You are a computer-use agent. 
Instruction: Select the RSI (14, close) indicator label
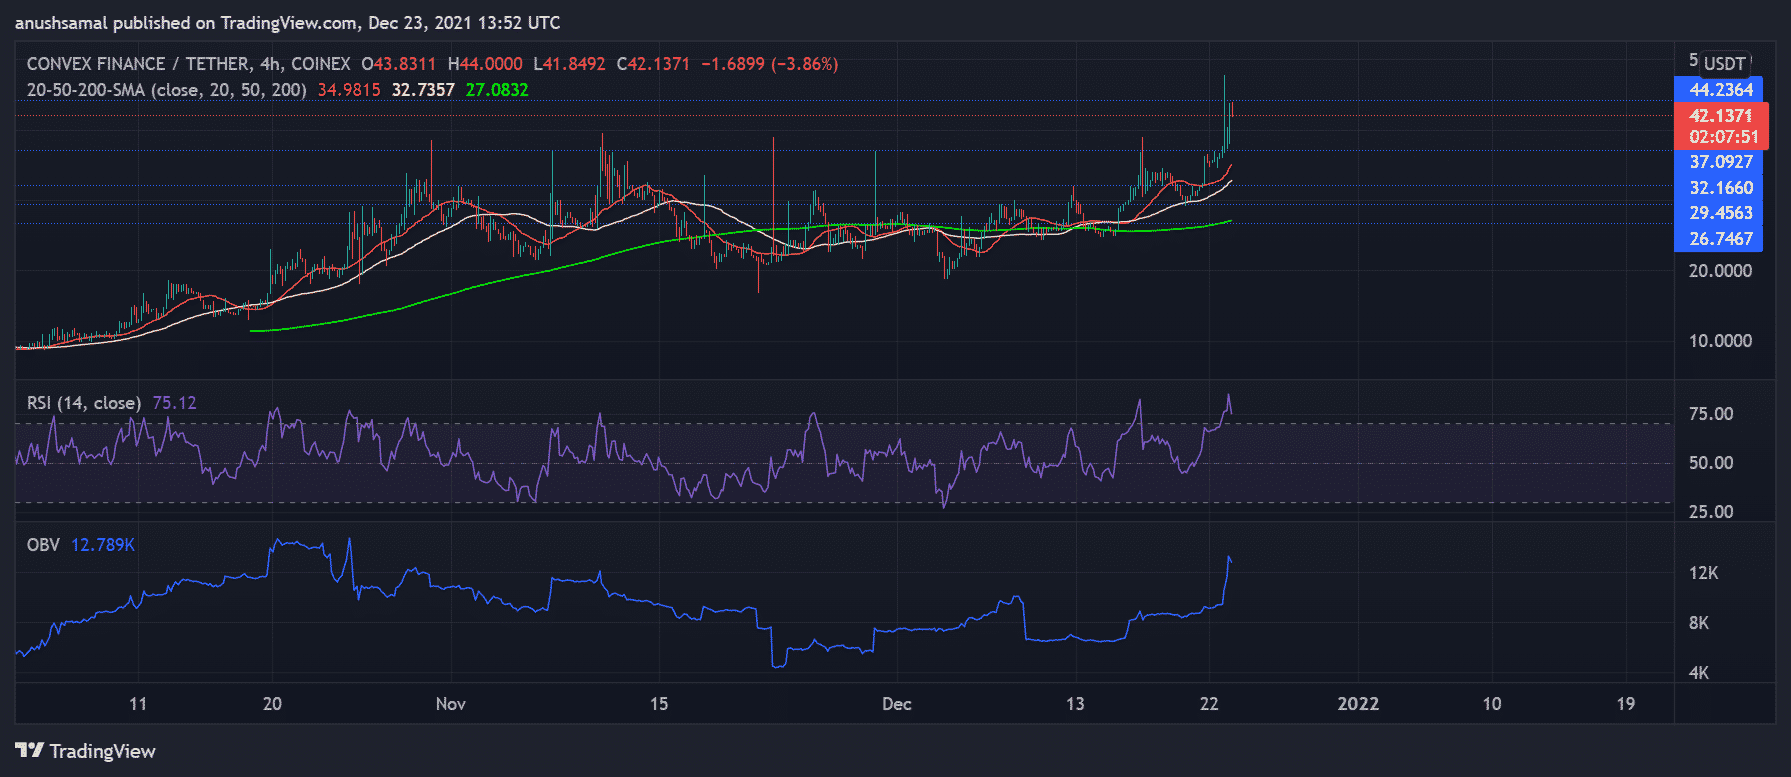click(84, 403)
